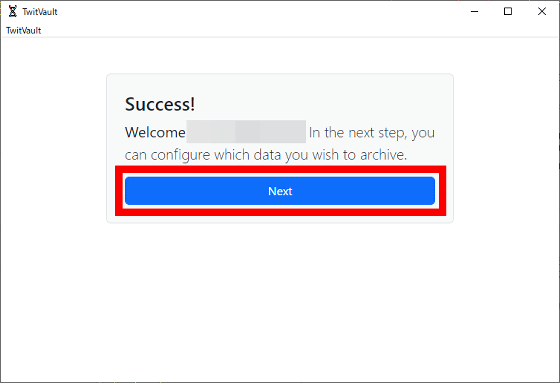The width and height of the screenshot is (560, 383).
Task: Click the word "which" in the message
Action: [x=232, y=155]
